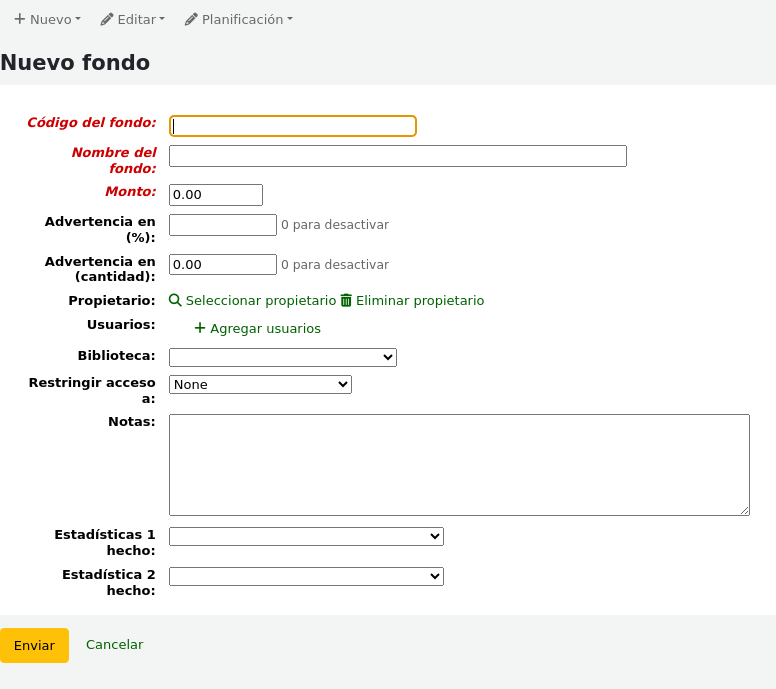Expand the Biblioteca dropdown
Viewport: 776px width, 689px height.
tap(282, 357)
